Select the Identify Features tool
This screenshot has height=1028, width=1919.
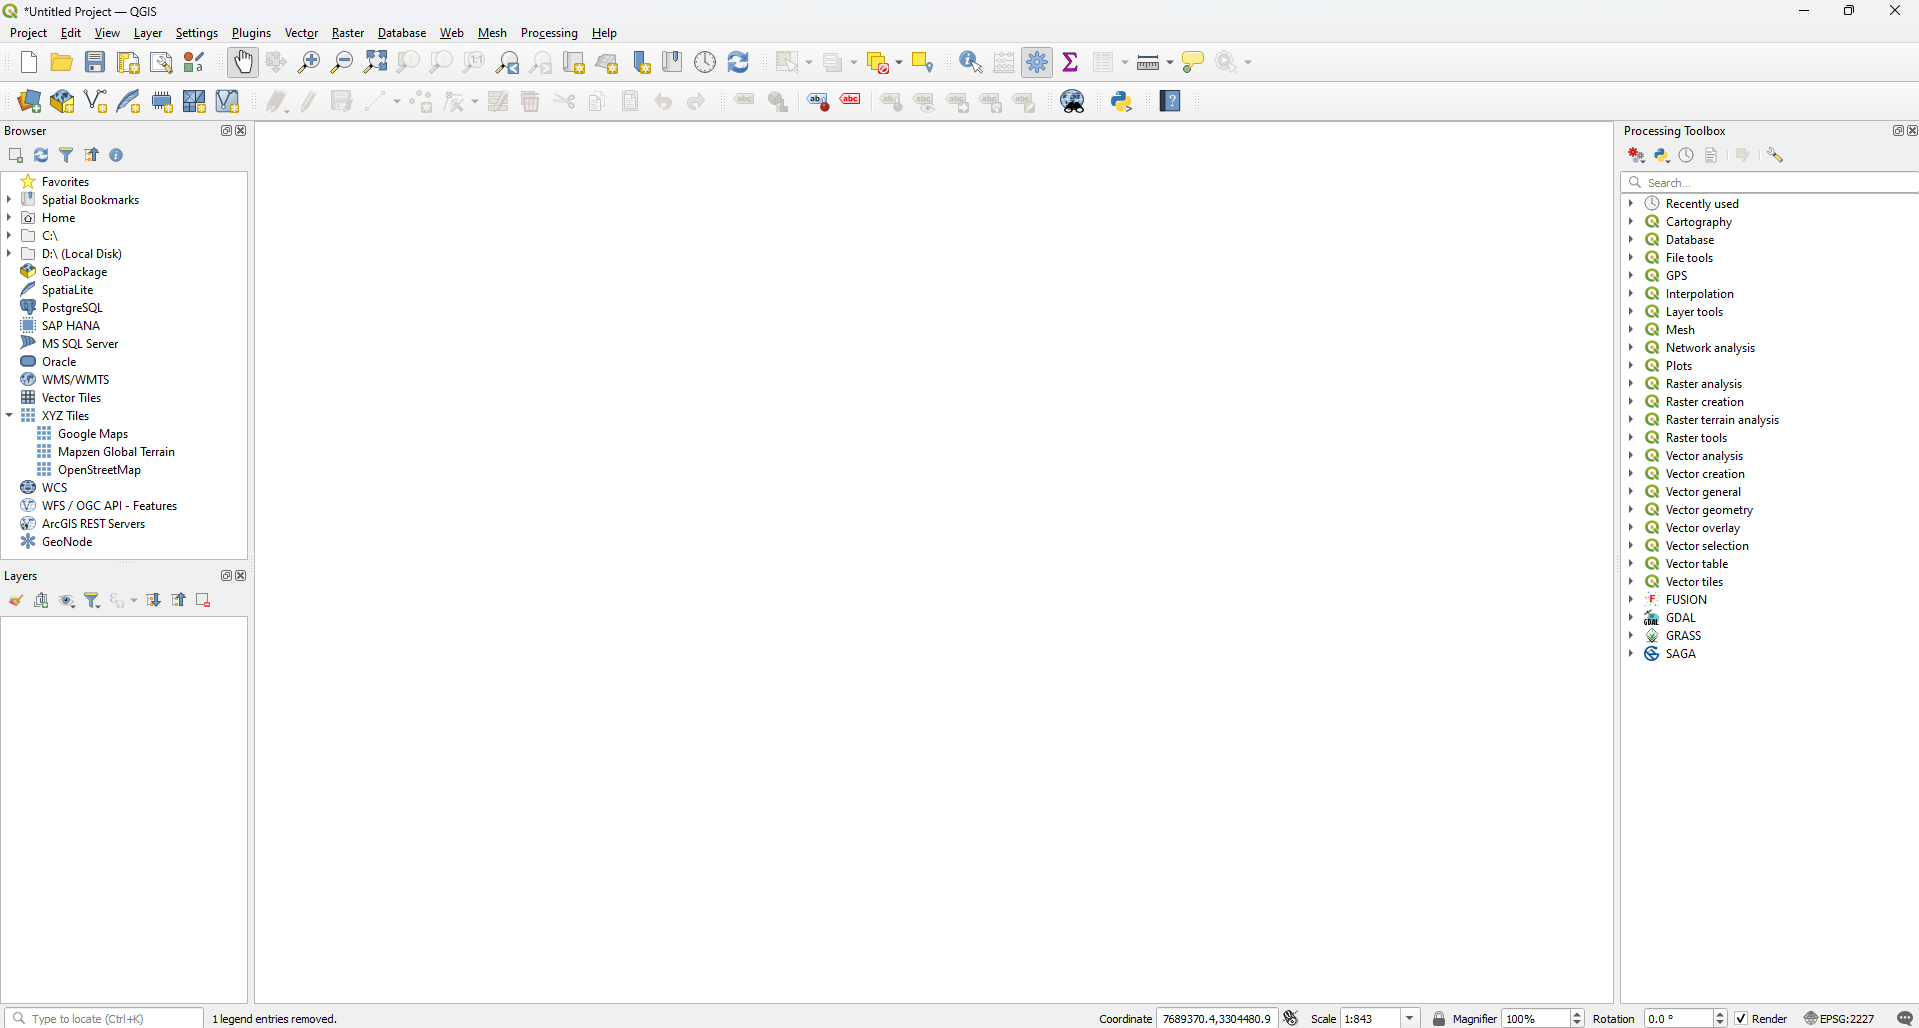pyautogui.click(x=970, y=62)
